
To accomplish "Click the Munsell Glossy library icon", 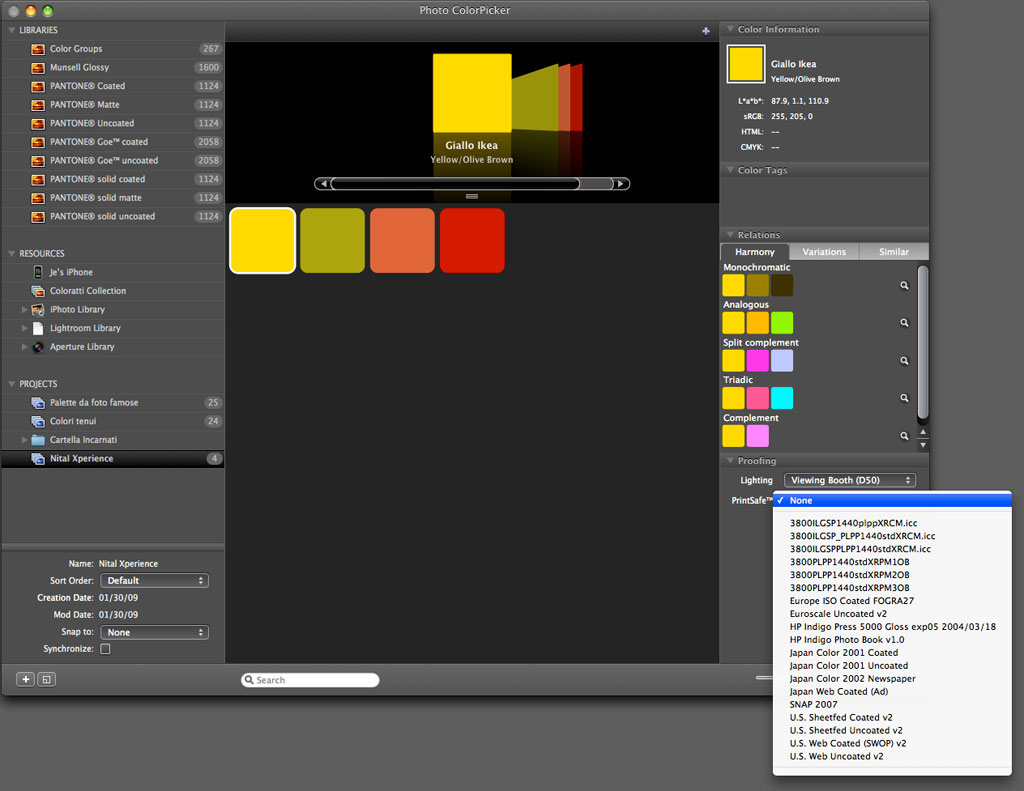I will click(x=38, y=68).
